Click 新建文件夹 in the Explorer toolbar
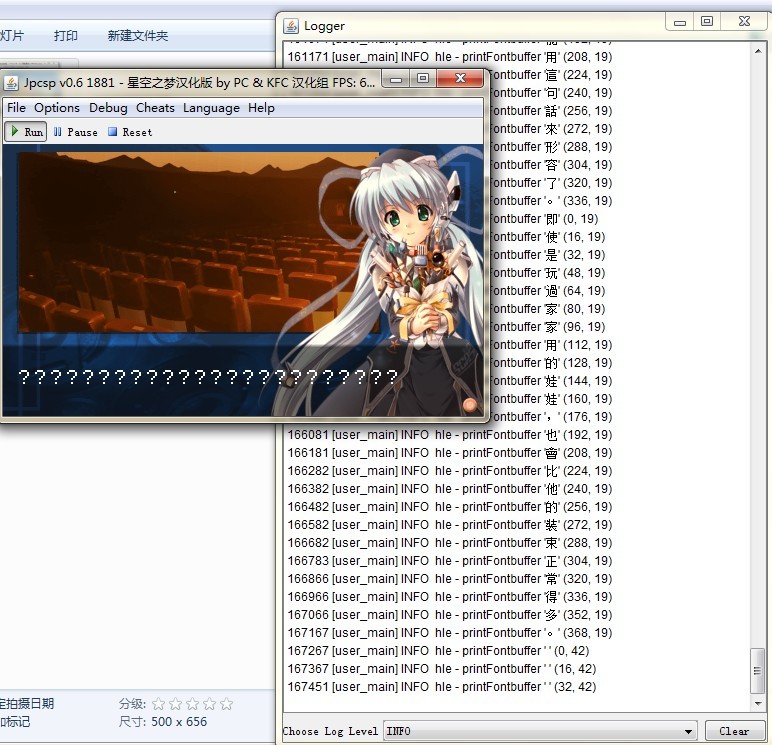This screenshot has height=745, width=772. pos(138,36)
